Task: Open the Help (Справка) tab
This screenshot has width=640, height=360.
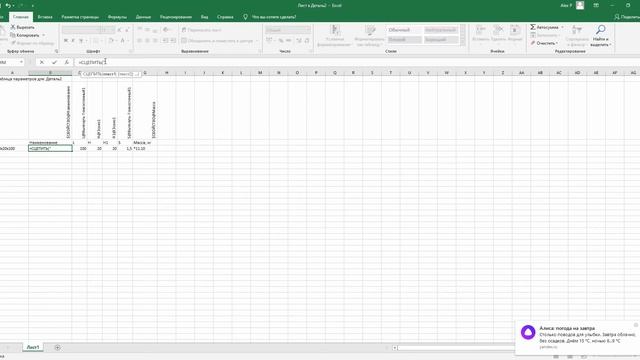Action: coord(225,17)
